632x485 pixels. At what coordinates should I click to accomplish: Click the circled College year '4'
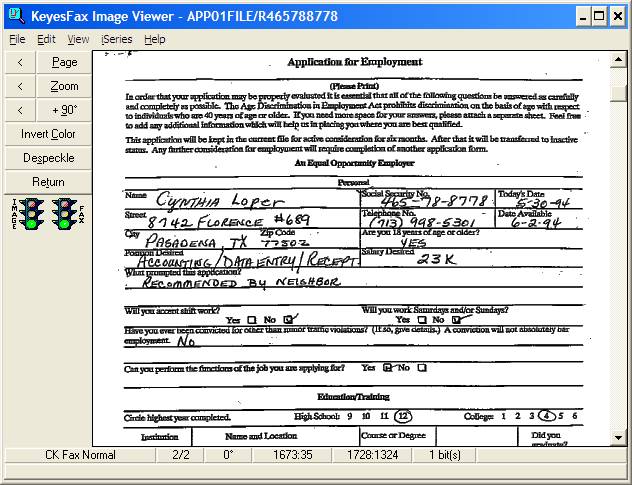point(547,416)
